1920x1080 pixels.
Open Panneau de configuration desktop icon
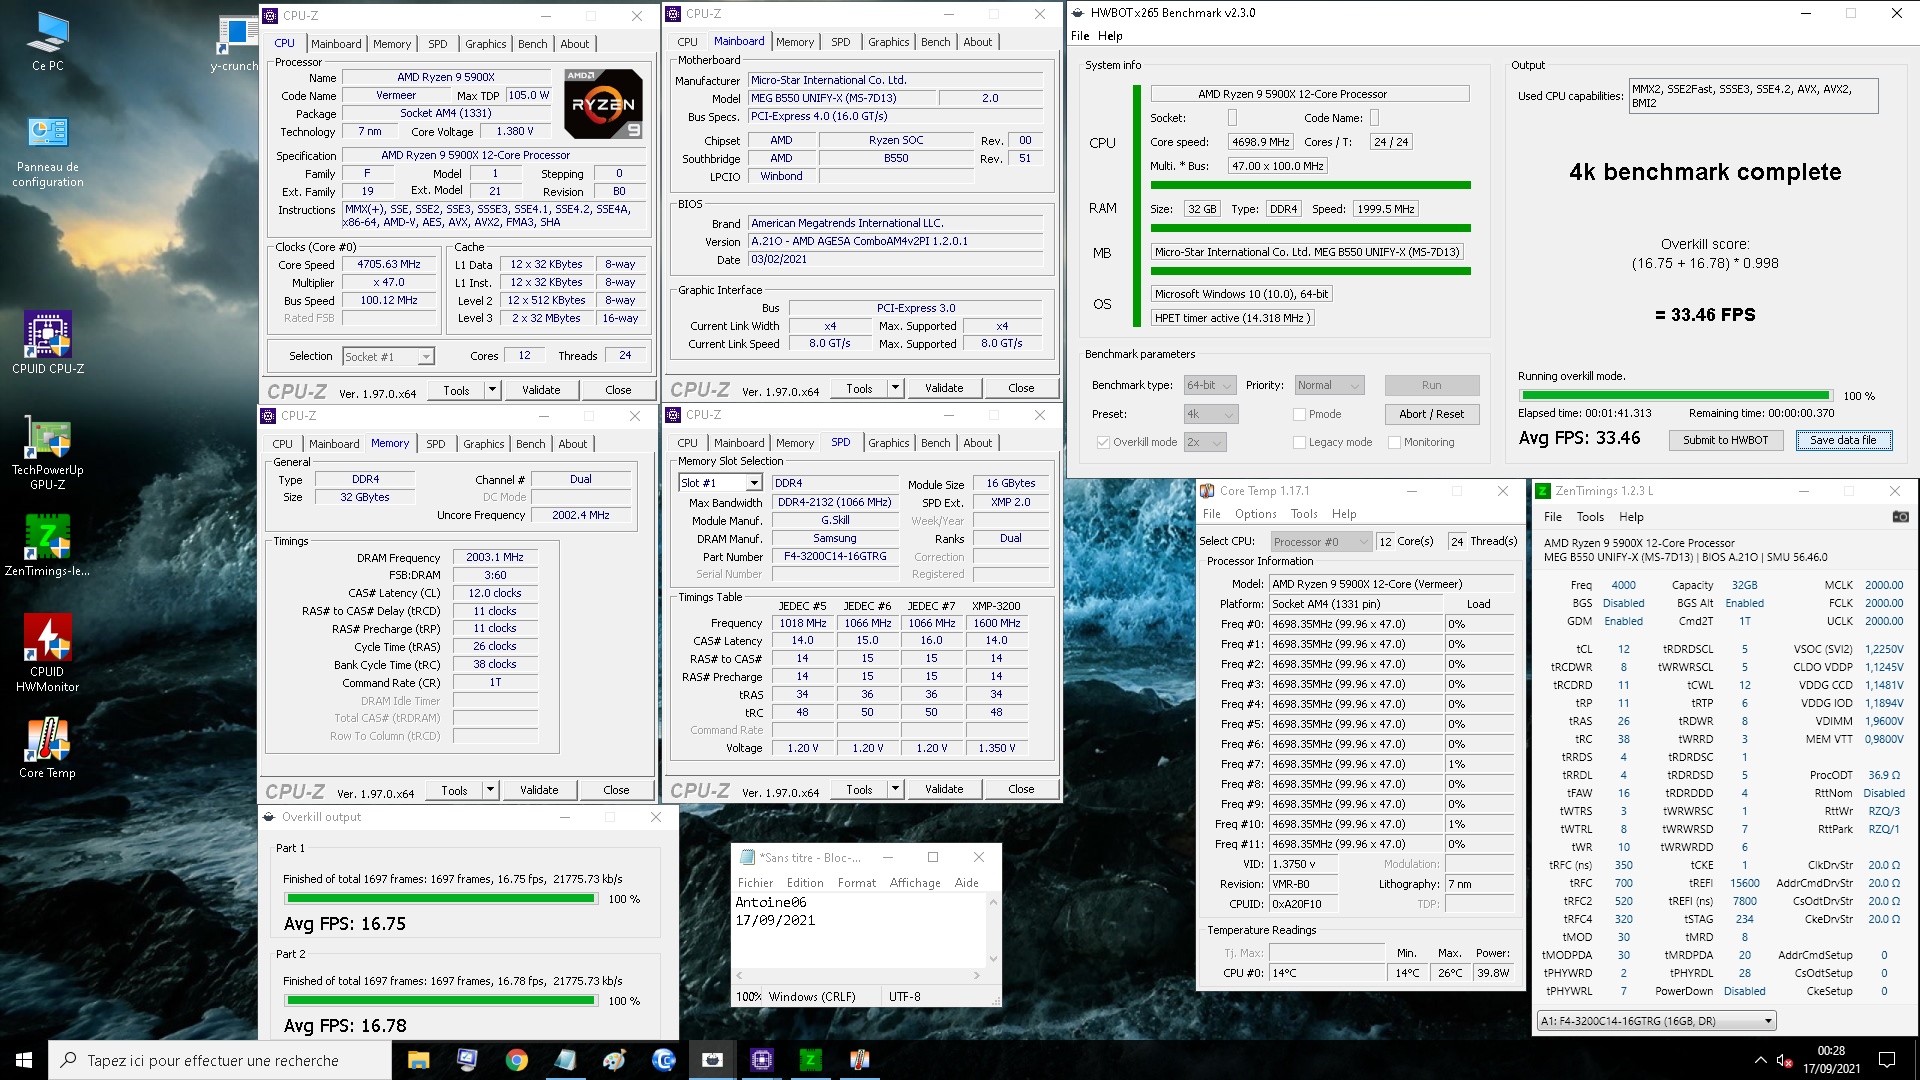[47, 152]
